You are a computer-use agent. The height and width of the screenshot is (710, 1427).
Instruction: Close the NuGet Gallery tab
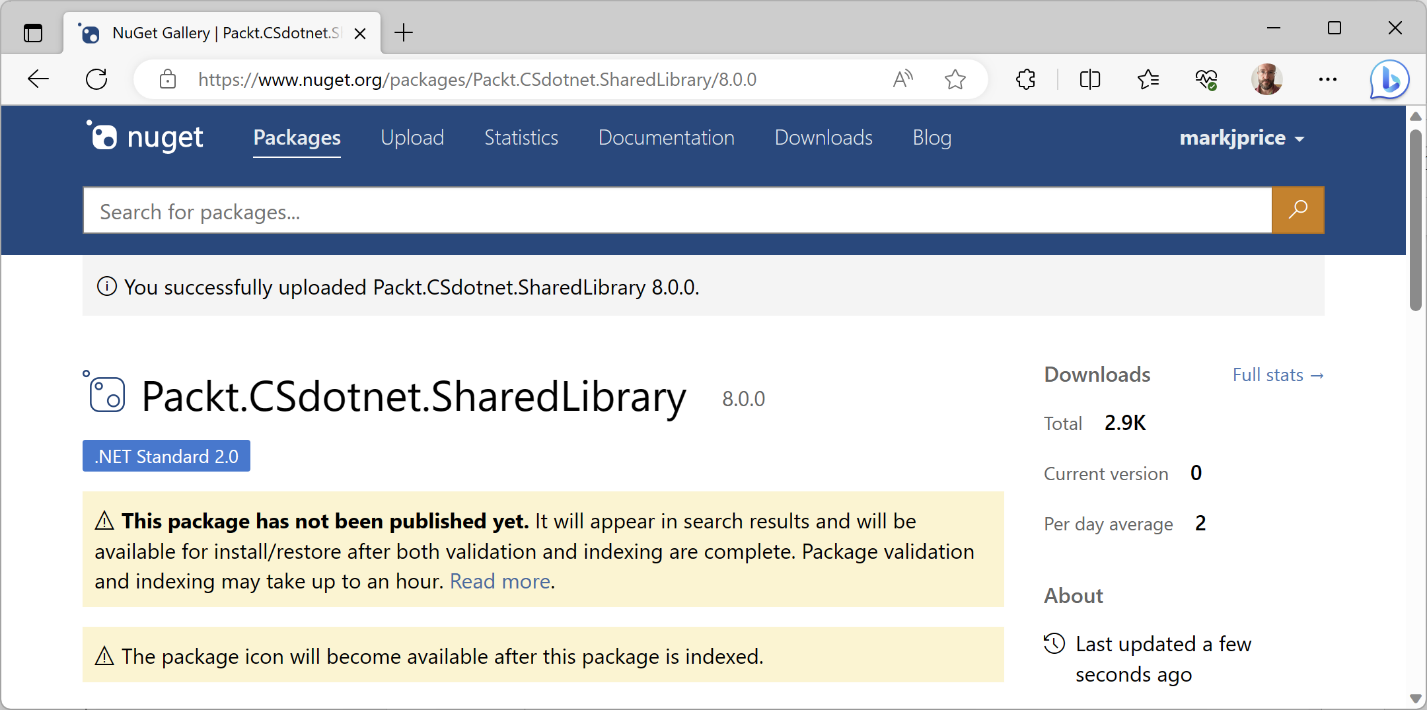click(360, 33)
